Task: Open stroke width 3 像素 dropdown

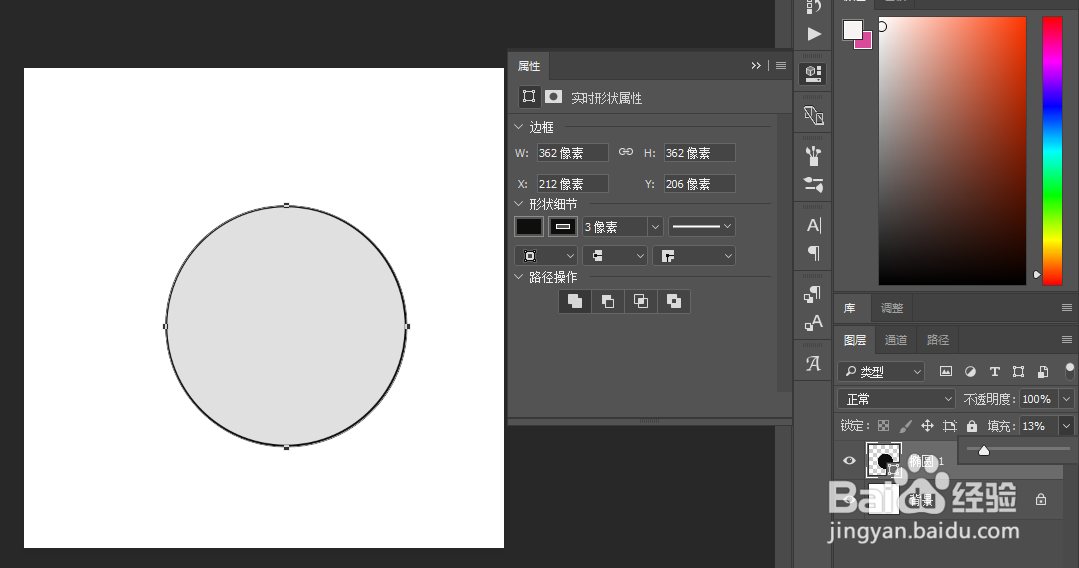Action: point(655,227)
